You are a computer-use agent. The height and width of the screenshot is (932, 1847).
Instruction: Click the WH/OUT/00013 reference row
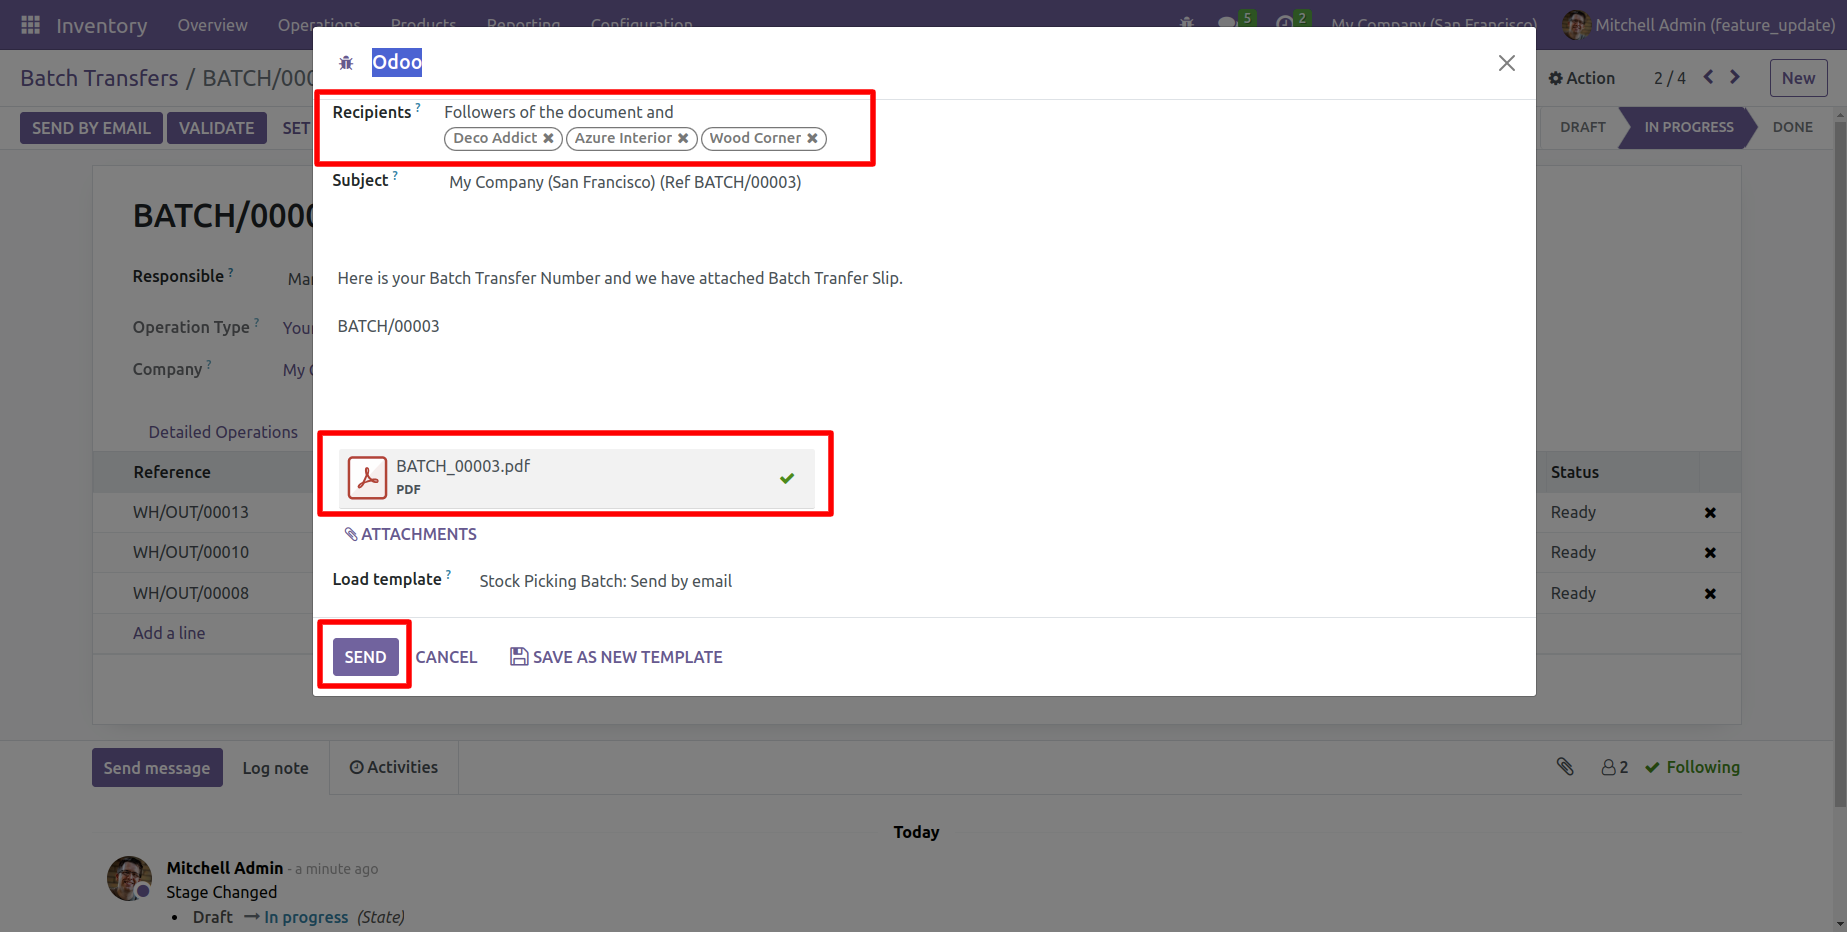coord(190,512)
